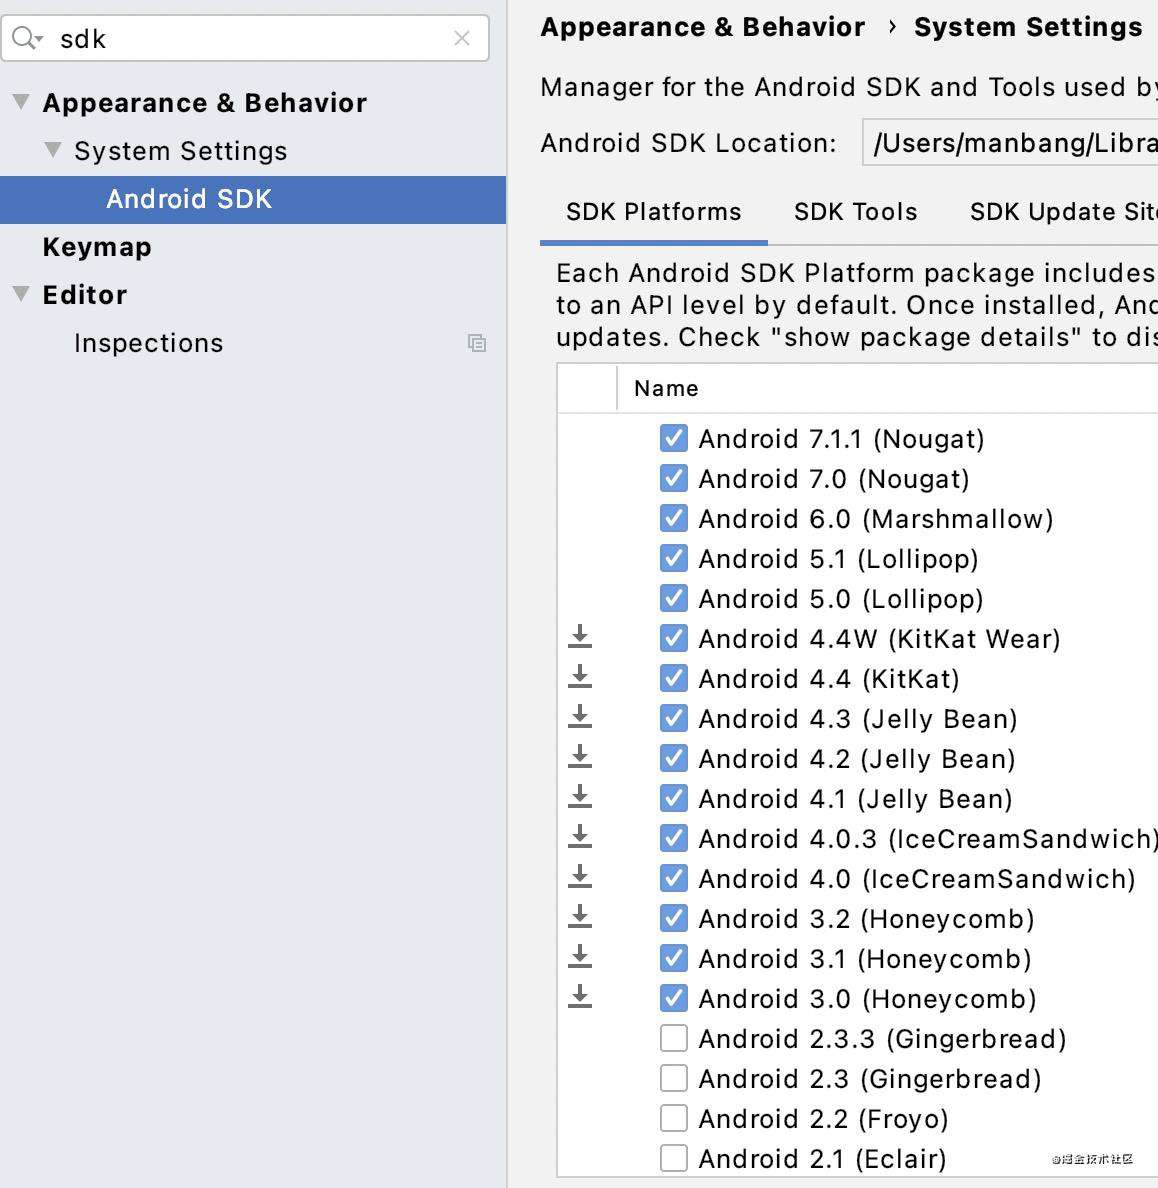Click download icon for Android 4.0.3 row
This screenshot has height=1188, width=1158.
[580, 837]
